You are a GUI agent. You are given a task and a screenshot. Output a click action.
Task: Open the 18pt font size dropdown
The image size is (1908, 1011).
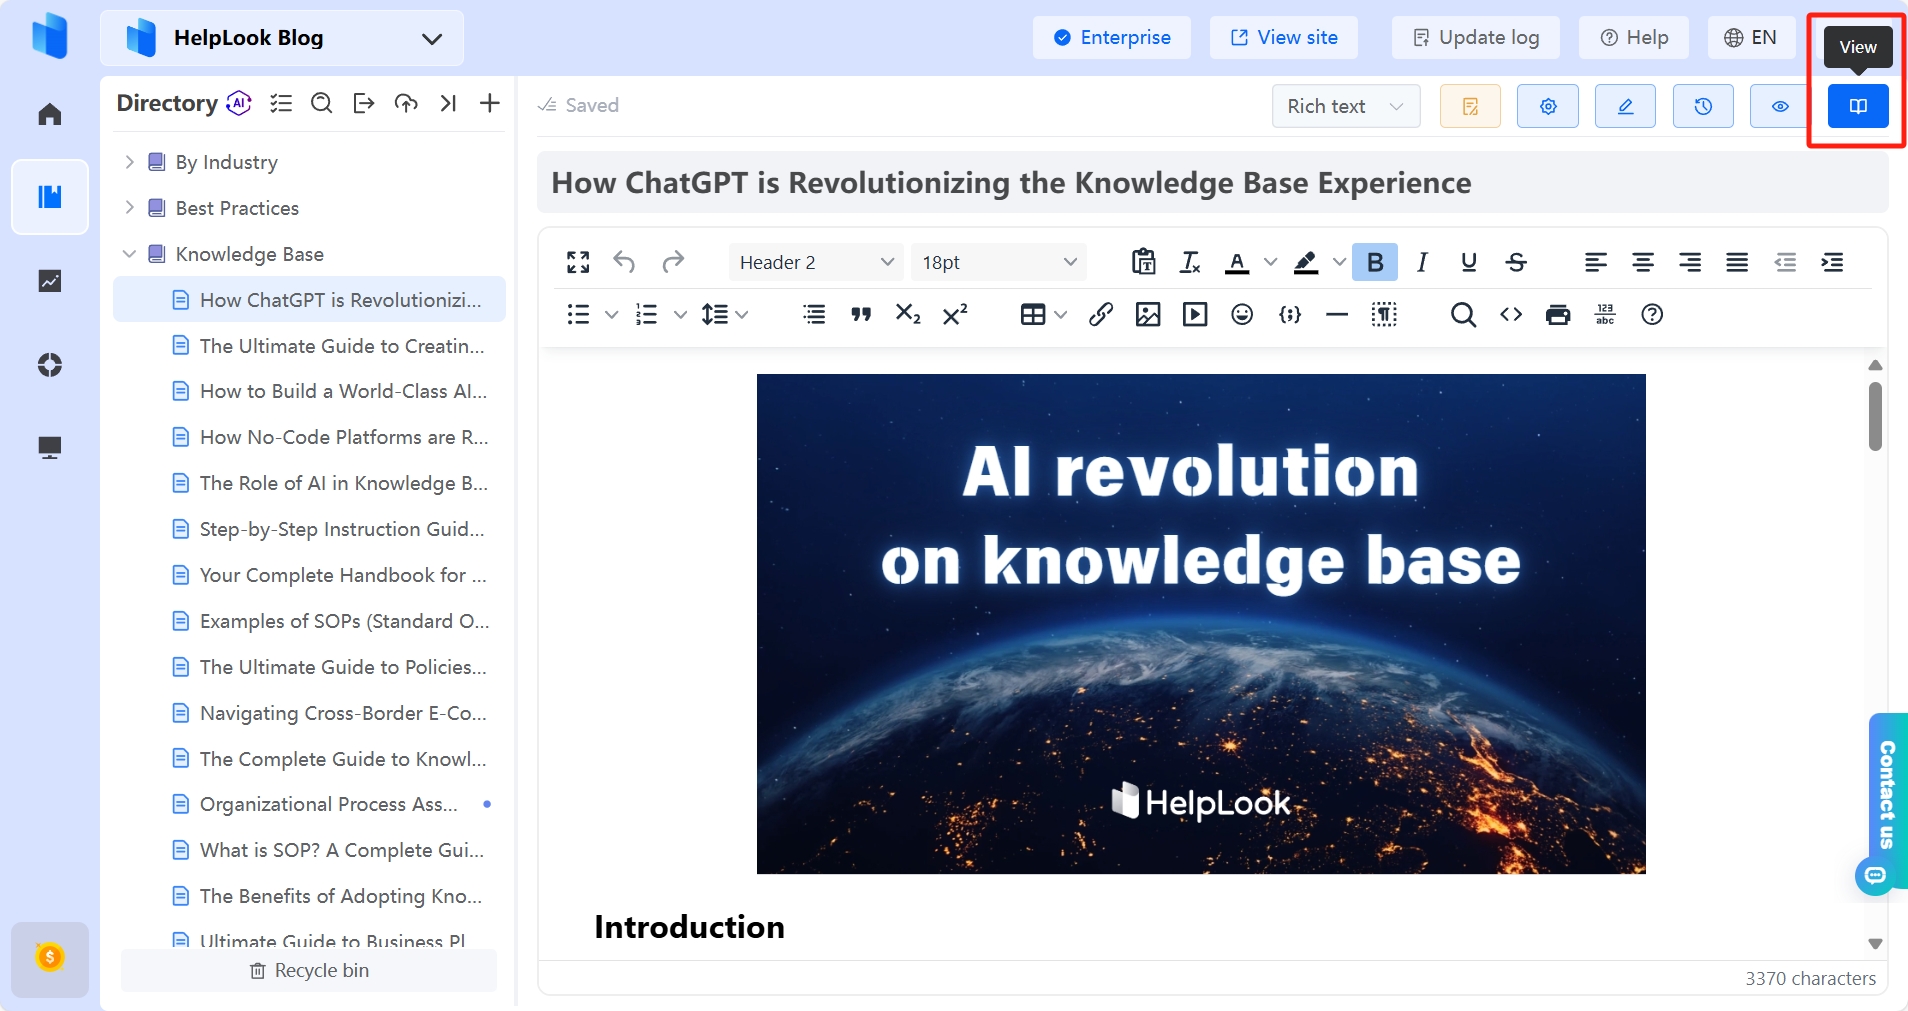pyautogui.click(x=999, y=262)
